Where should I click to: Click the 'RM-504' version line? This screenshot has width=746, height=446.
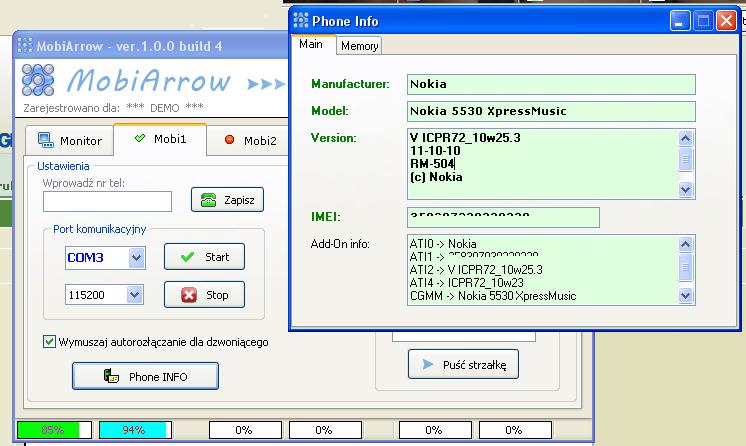432,164
